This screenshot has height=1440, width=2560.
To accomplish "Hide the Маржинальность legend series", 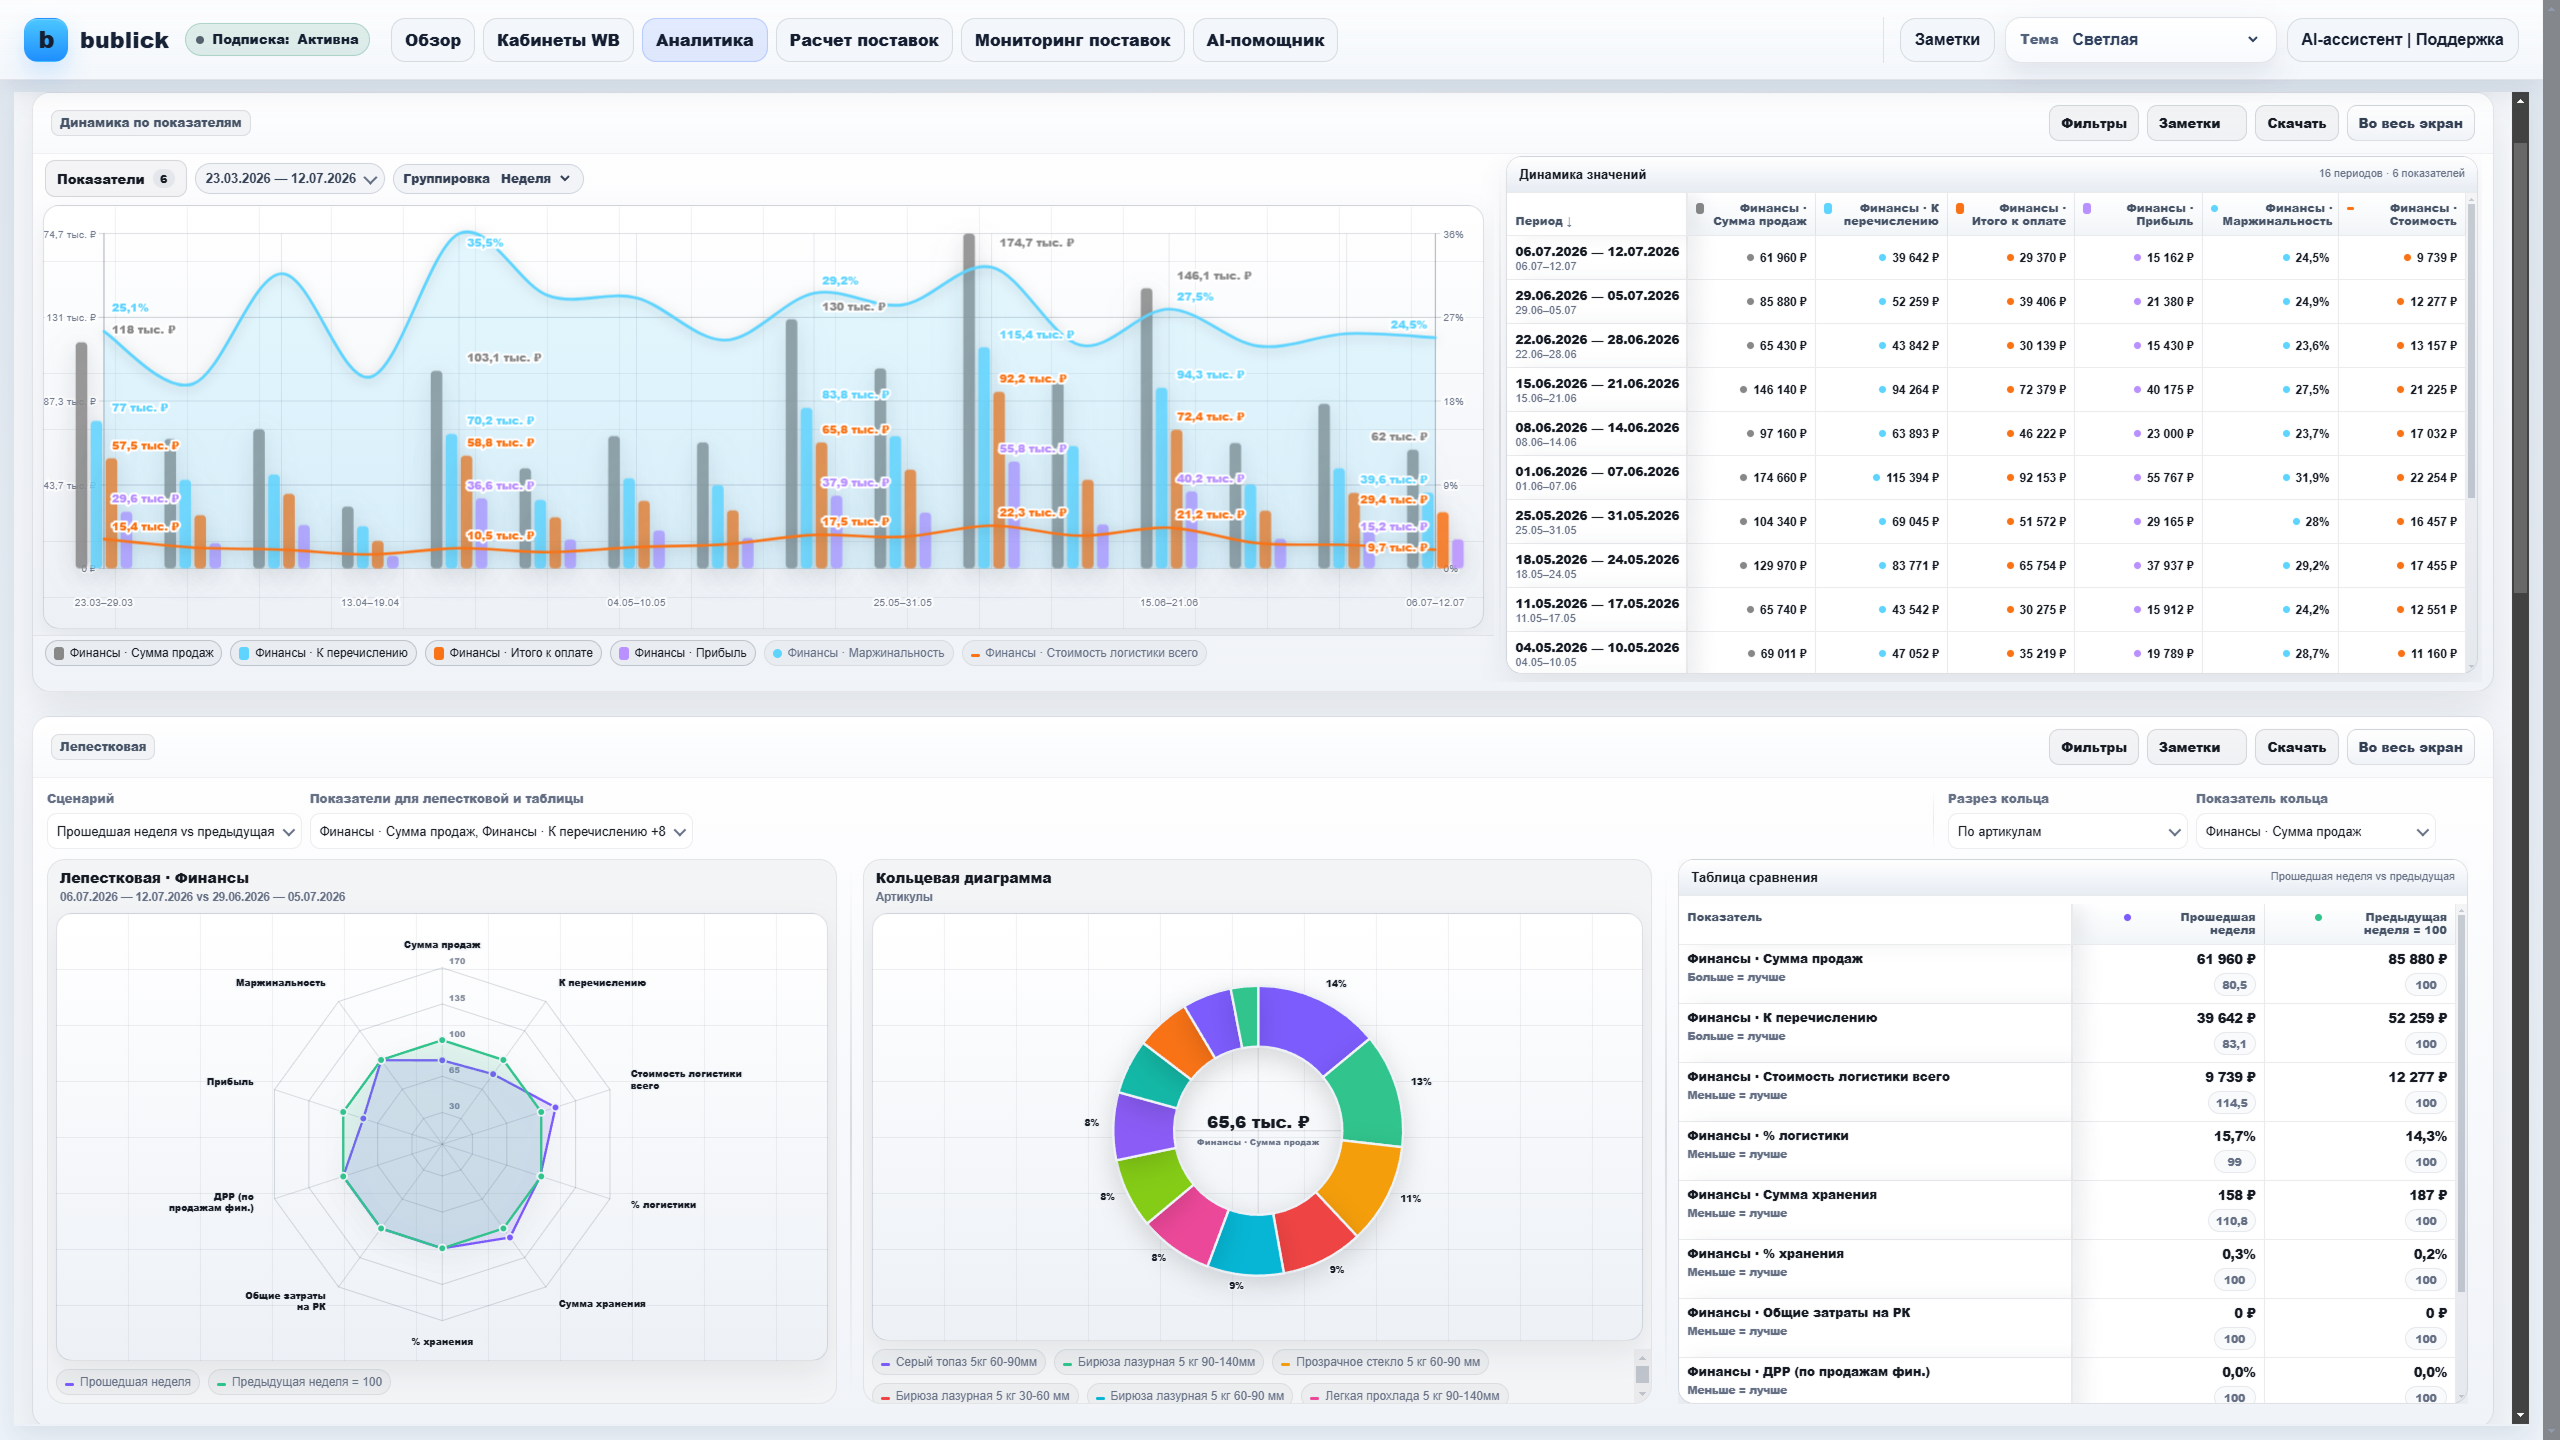I will coord(858,653).
